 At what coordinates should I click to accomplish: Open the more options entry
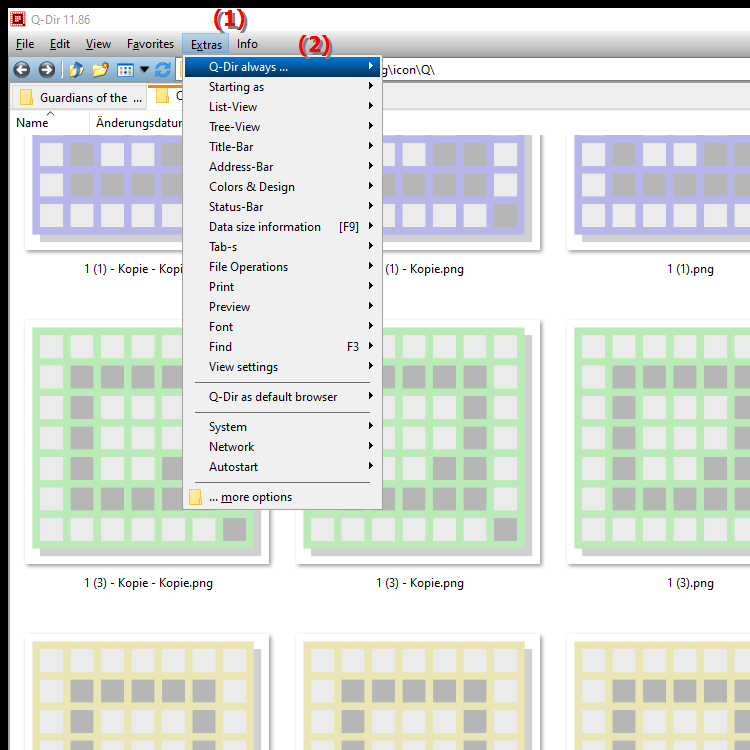point(282,497)
